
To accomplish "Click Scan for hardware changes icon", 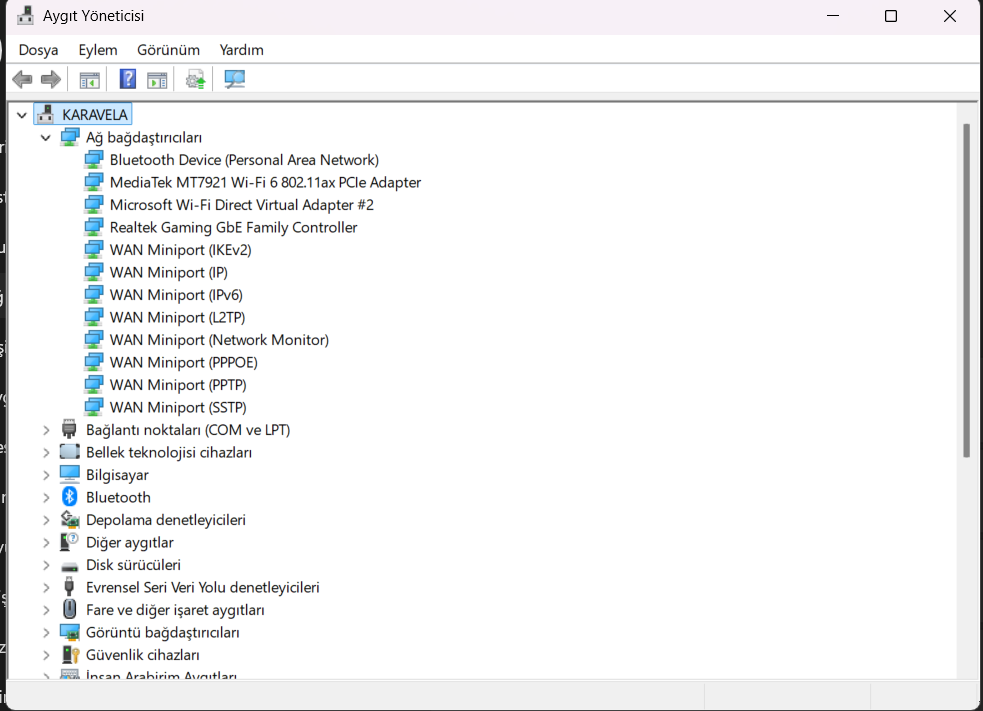I will click(234, 79).
